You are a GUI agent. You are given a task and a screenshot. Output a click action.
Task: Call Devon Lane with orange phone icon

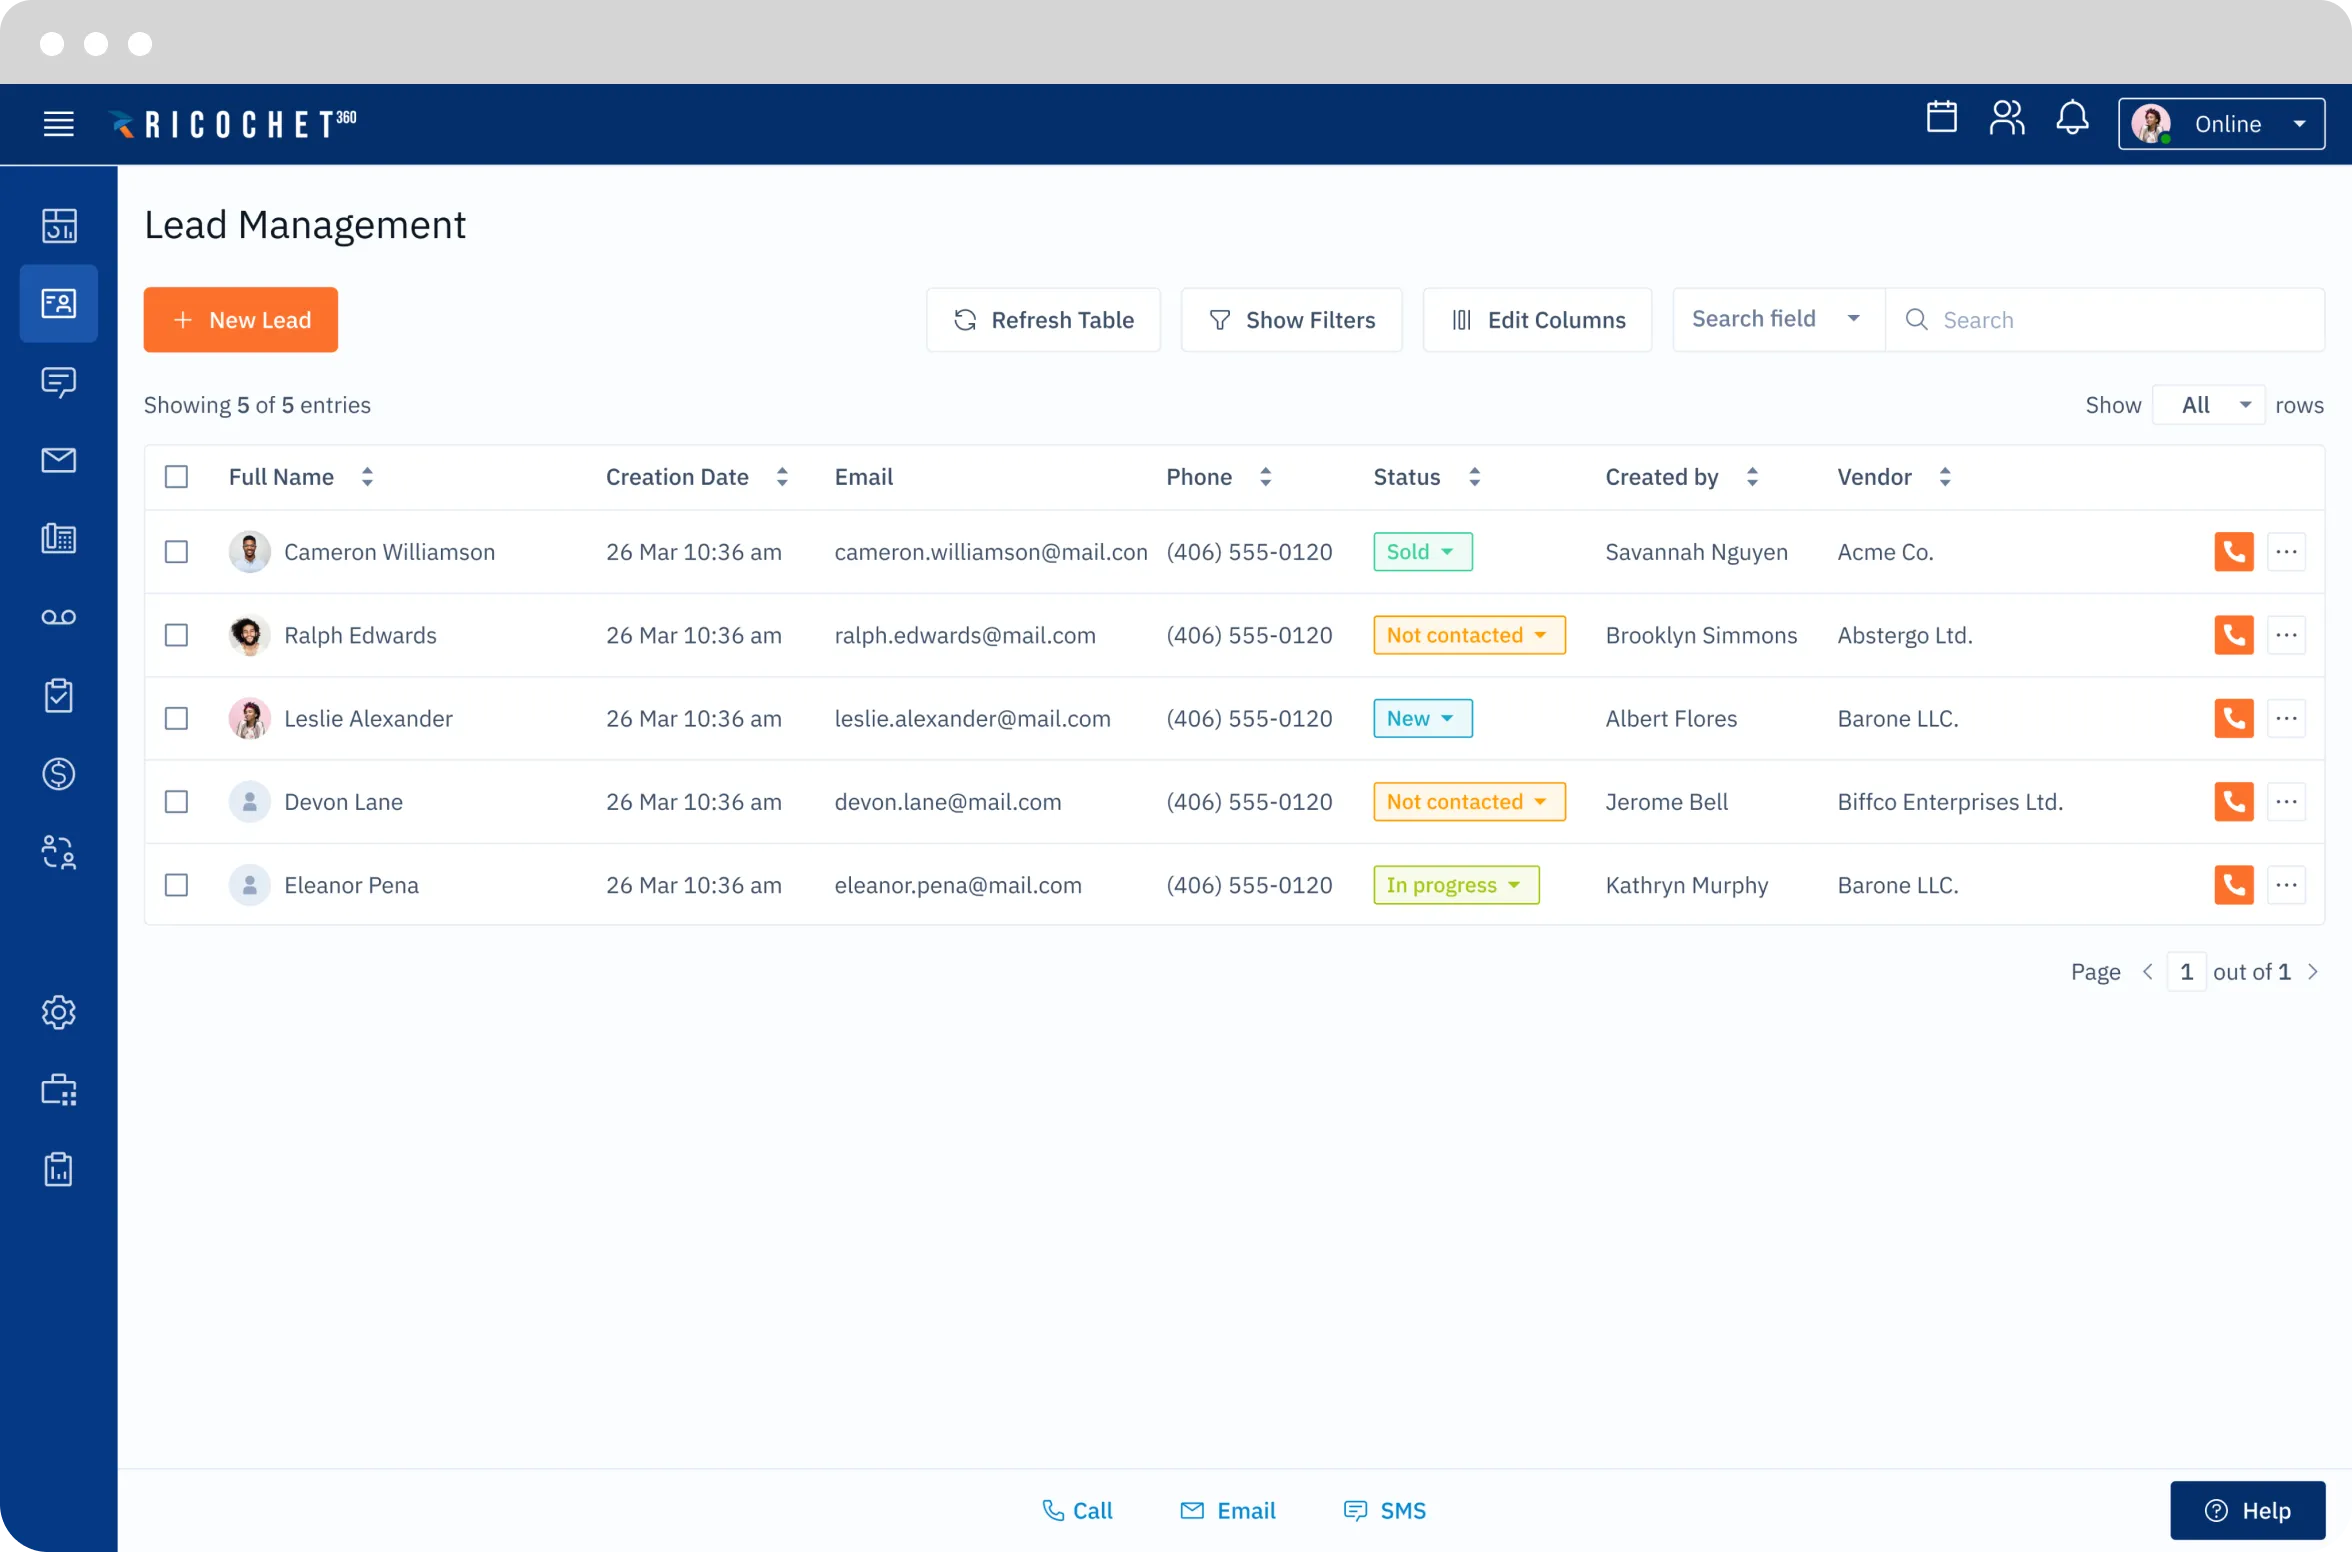pyautogui.click(x=2233, y=802)
